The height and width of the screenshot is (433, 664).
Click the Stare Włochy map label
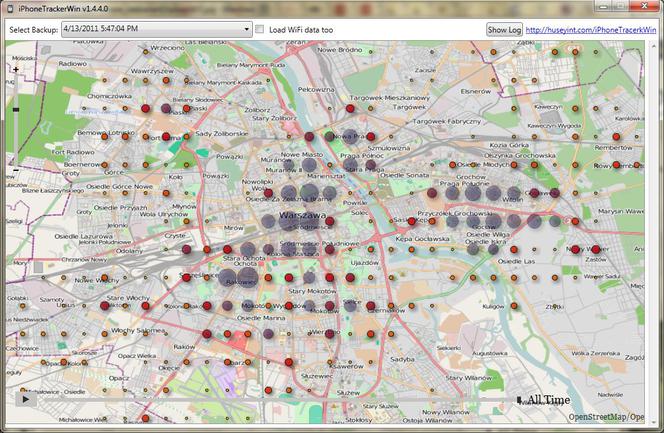pyautogui.click(x=128, y=298)
